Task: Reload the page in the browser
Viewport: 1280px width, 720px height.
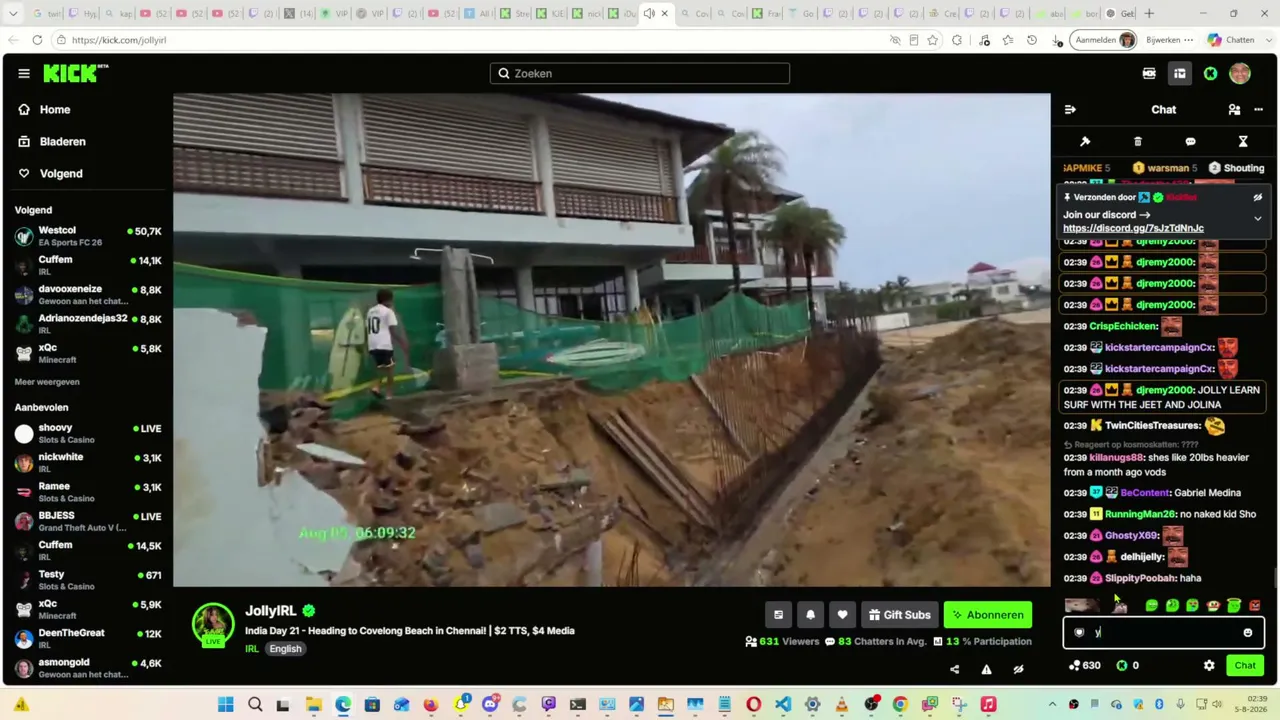Action: click(x=37, y=40)
